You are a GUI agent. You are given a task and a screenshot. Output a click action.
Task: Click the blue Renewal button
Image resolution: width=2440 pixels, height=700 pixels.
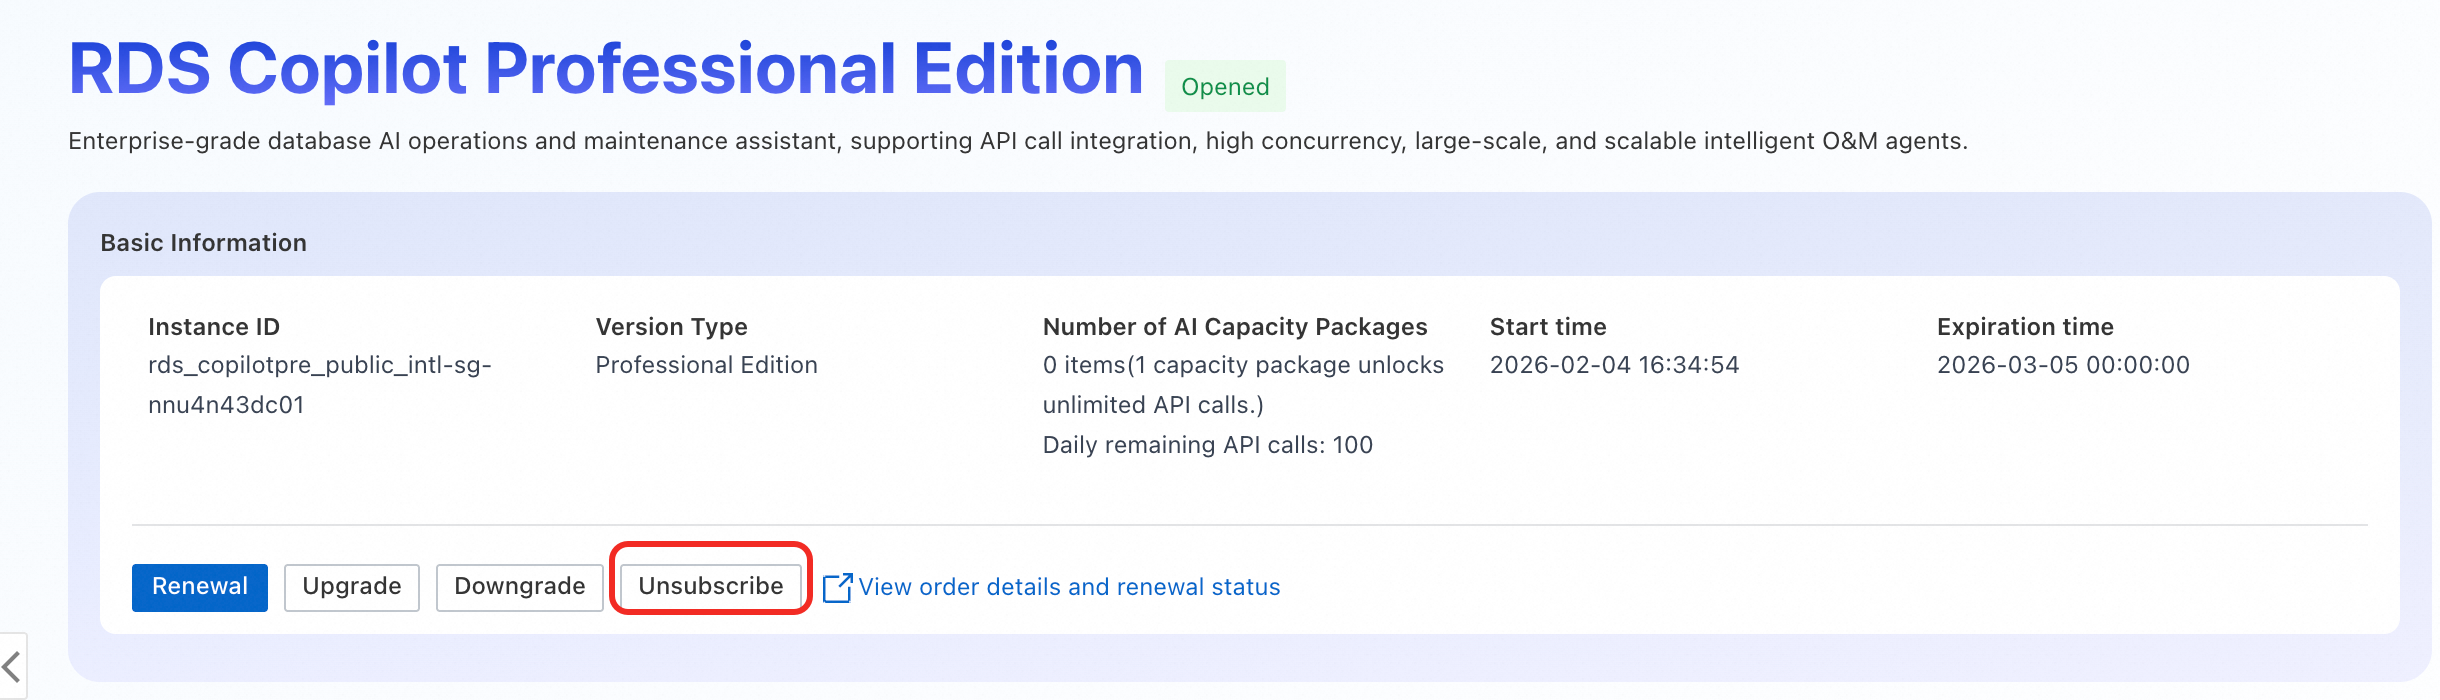tap(200, 587)
